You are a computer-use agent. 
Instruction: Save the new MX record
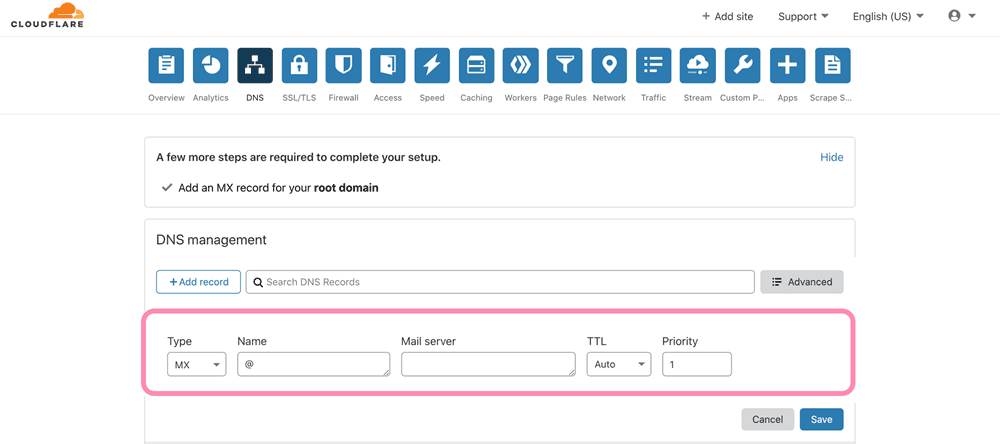pyautogui.click(x=821, y=419)
